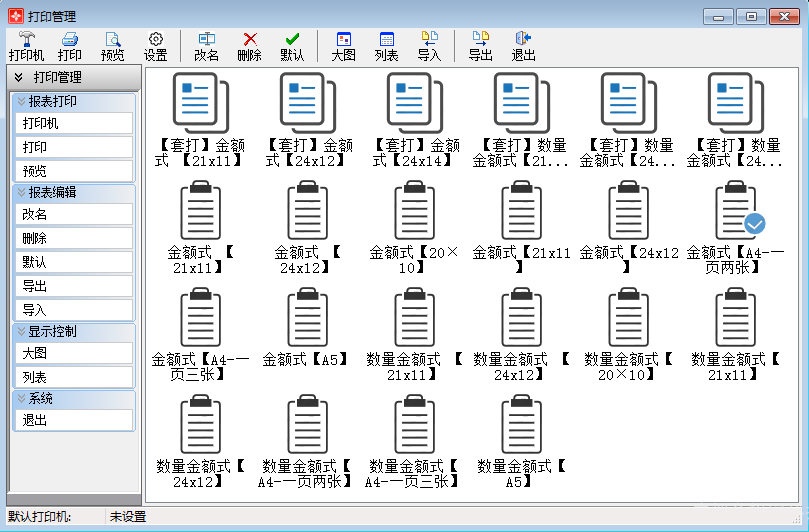The height and width of the screenshot is (532, 809).
Task: Click 导出 in the sidebar report editing
Action: [73, 286]
